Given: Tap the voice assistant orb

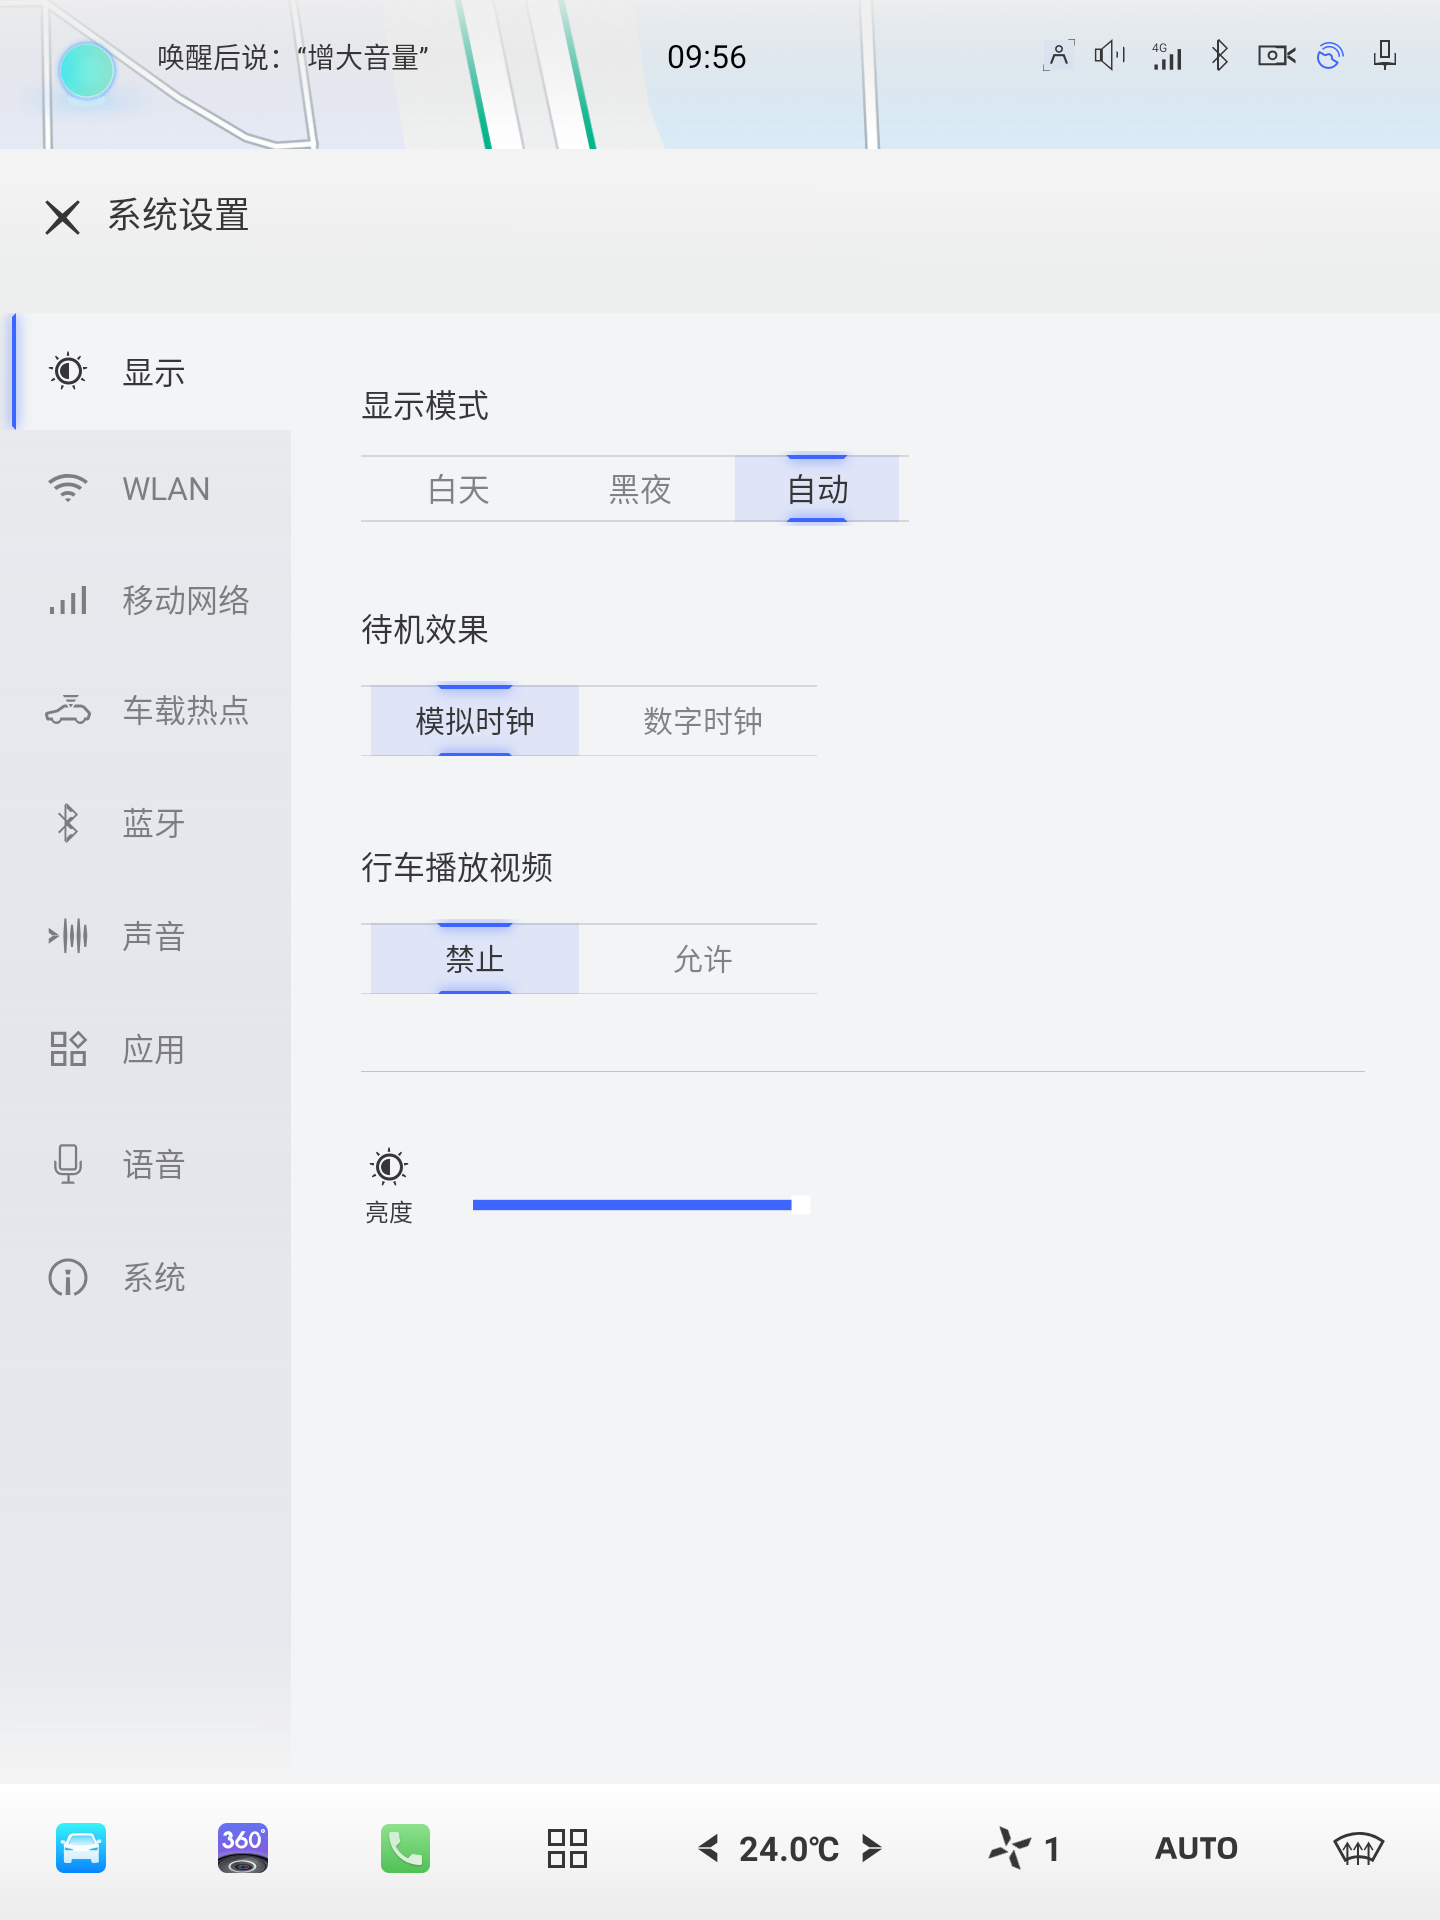Looking at the screenshot, I should 87,70.
